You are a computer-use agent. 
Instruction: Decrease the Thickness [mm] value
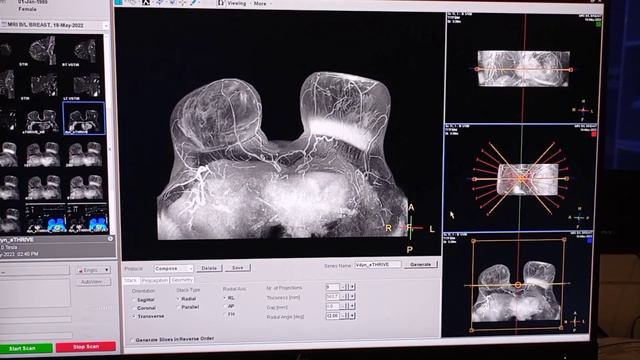(x=344, y=296)
